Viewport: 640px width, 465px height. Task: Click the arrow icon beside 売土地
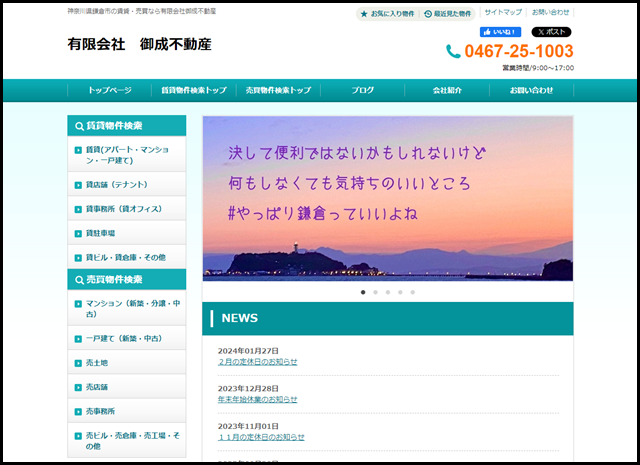click(78, 363)
